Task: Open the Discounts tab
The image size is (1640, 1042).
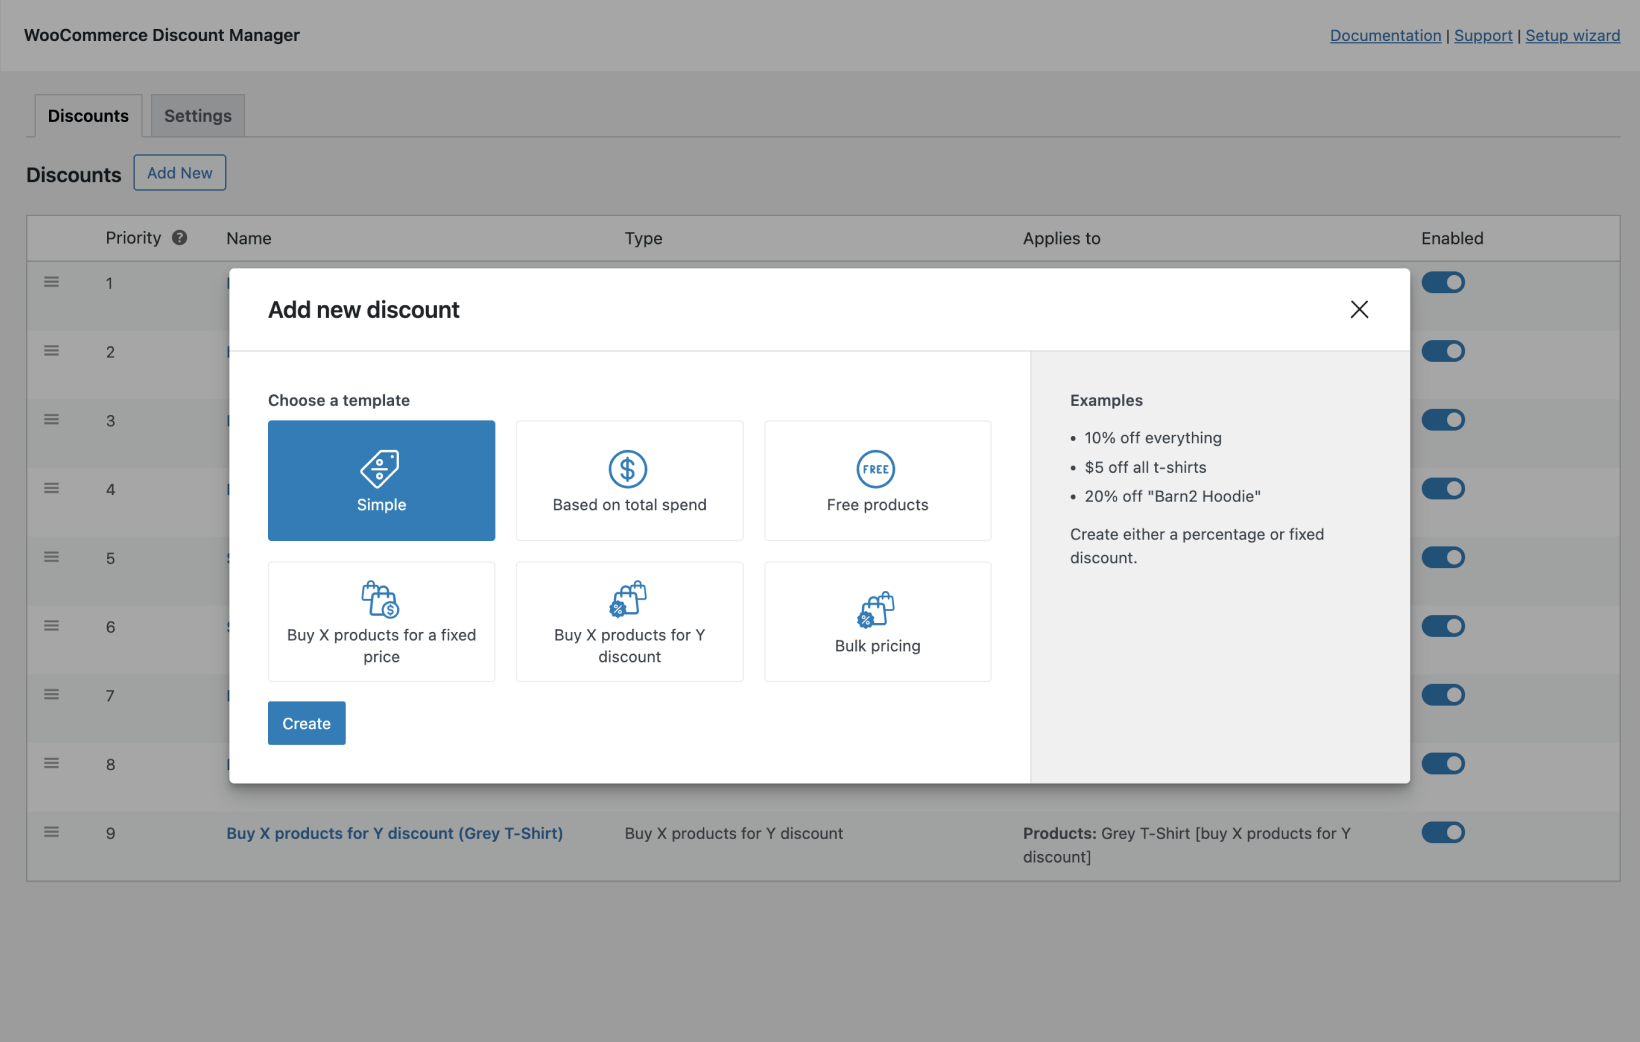Action: click(x=88, y=115)
